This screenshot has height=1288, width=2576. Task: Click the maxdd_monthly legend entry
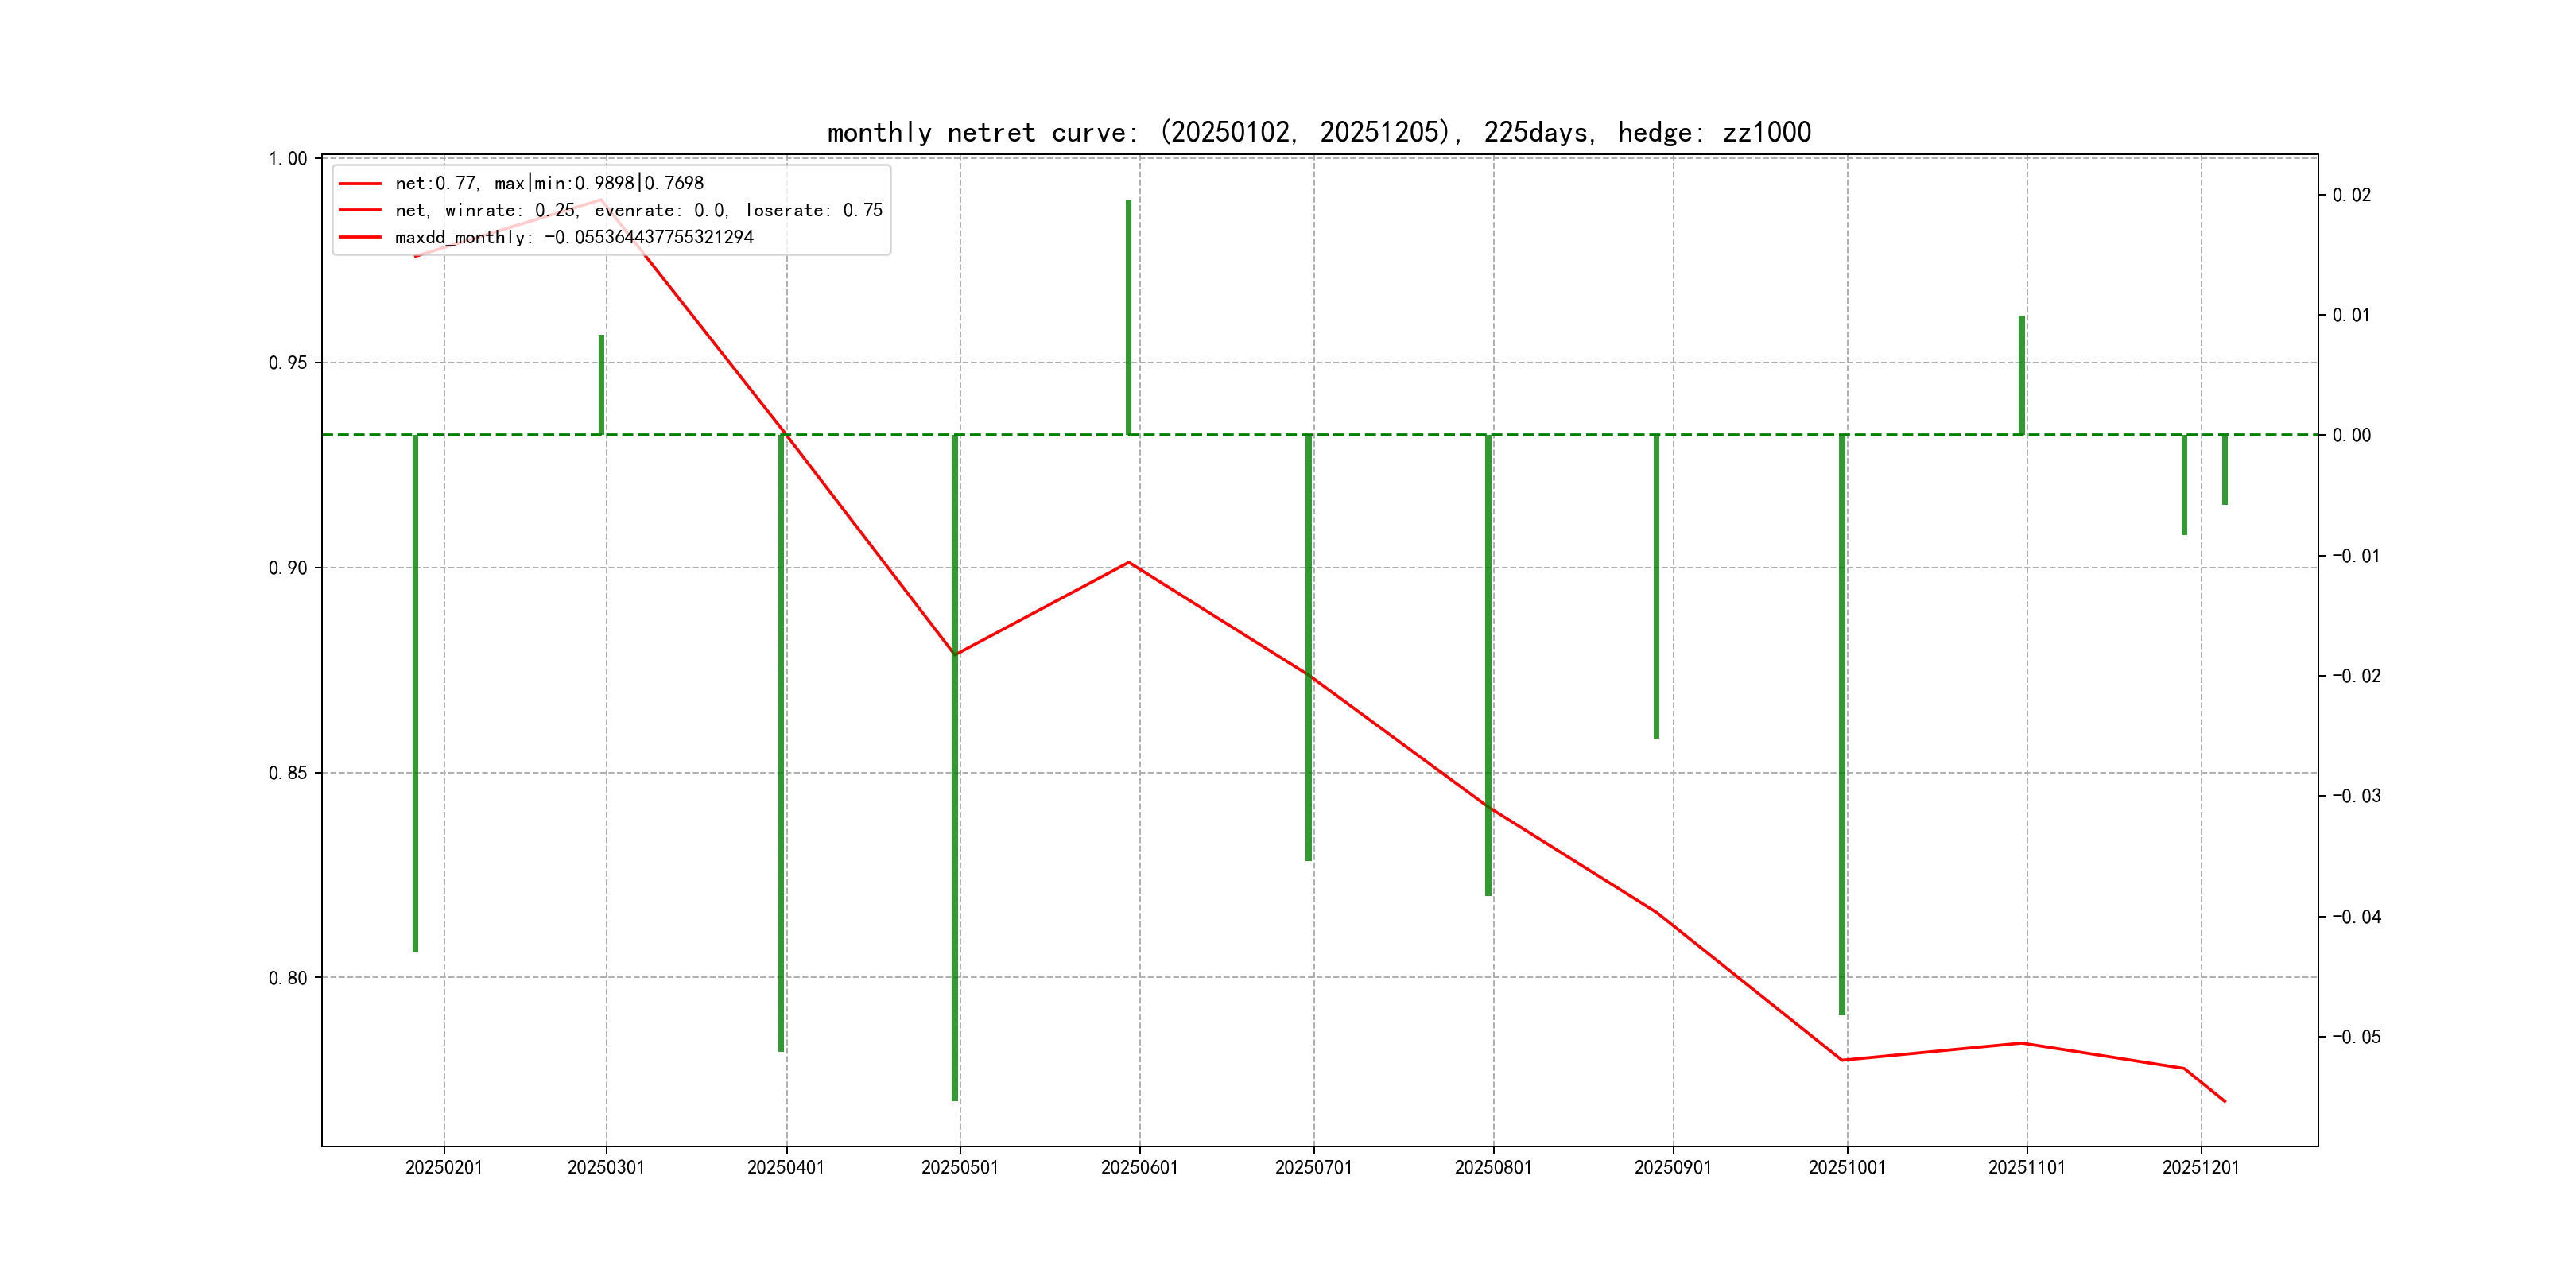[x=574, y=237]
